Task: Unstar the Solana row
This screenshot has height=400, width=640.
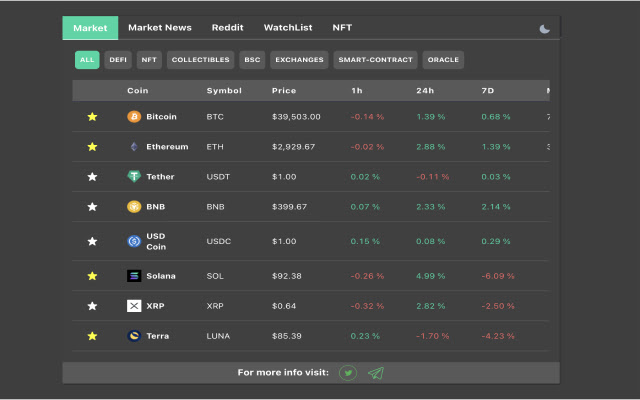Action: [92, 276]
